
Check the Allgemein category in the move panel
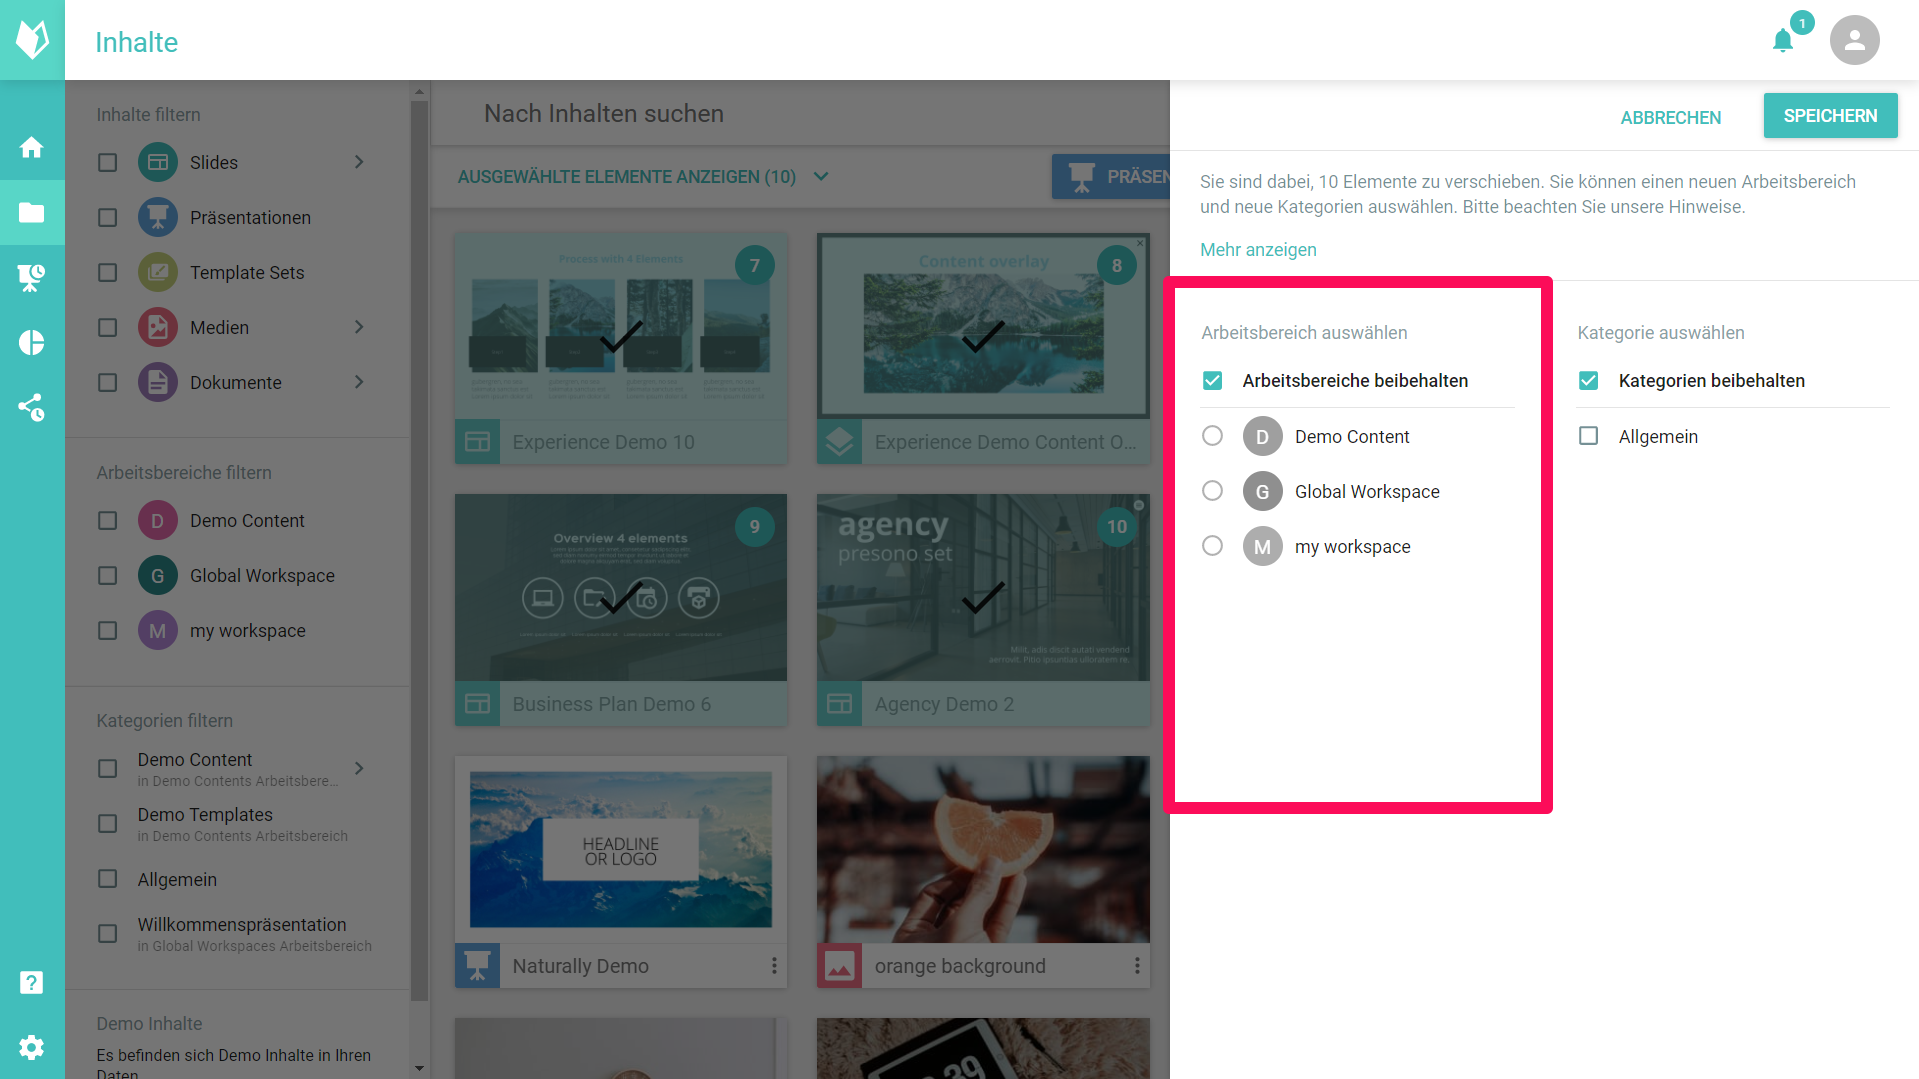tap(1588, 436)
